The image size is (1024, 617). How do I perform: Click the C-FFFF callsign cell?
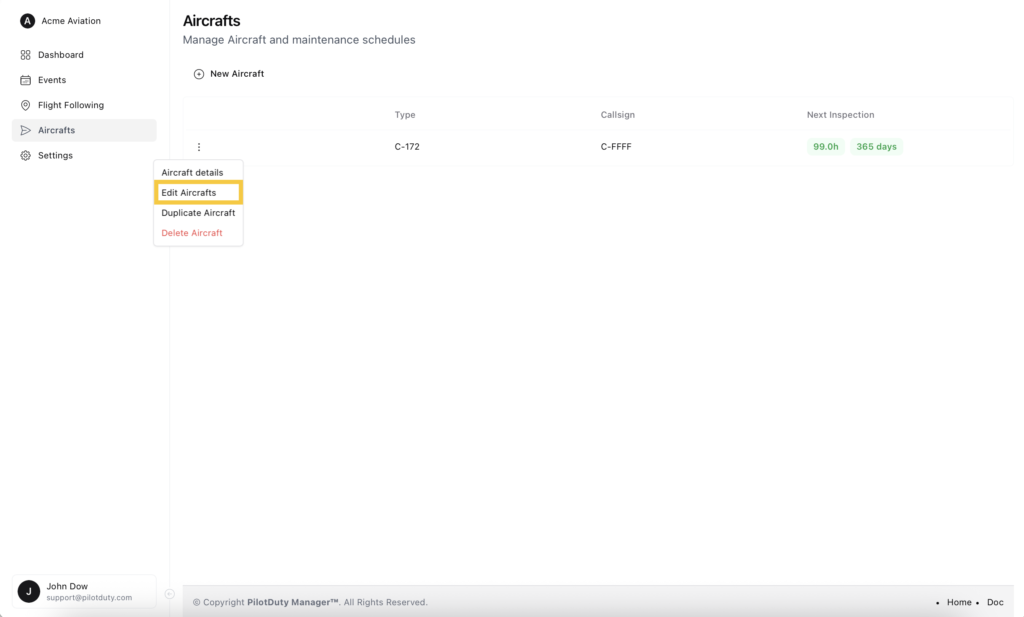(616, 147)
